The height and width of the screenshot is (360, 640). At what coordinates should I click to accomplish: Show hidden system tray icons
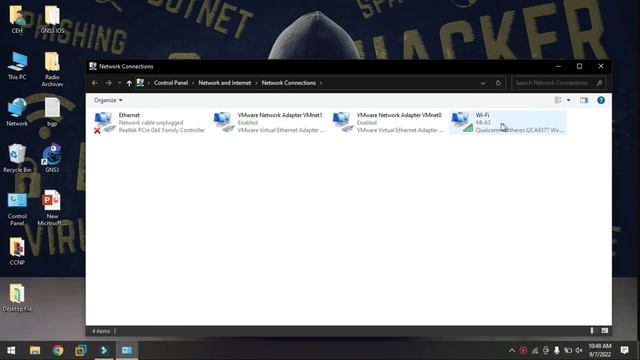tap(512, 350)
